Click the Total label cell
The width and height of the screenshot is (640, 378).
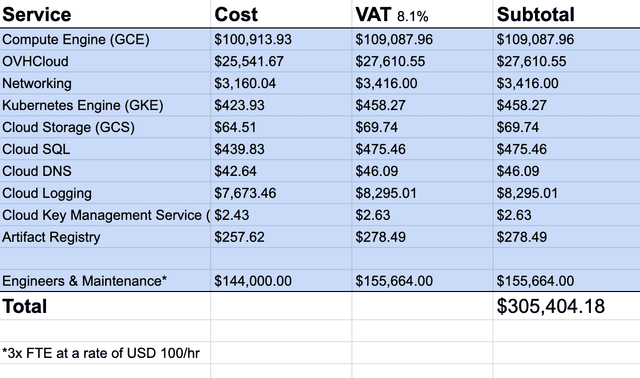105,306
